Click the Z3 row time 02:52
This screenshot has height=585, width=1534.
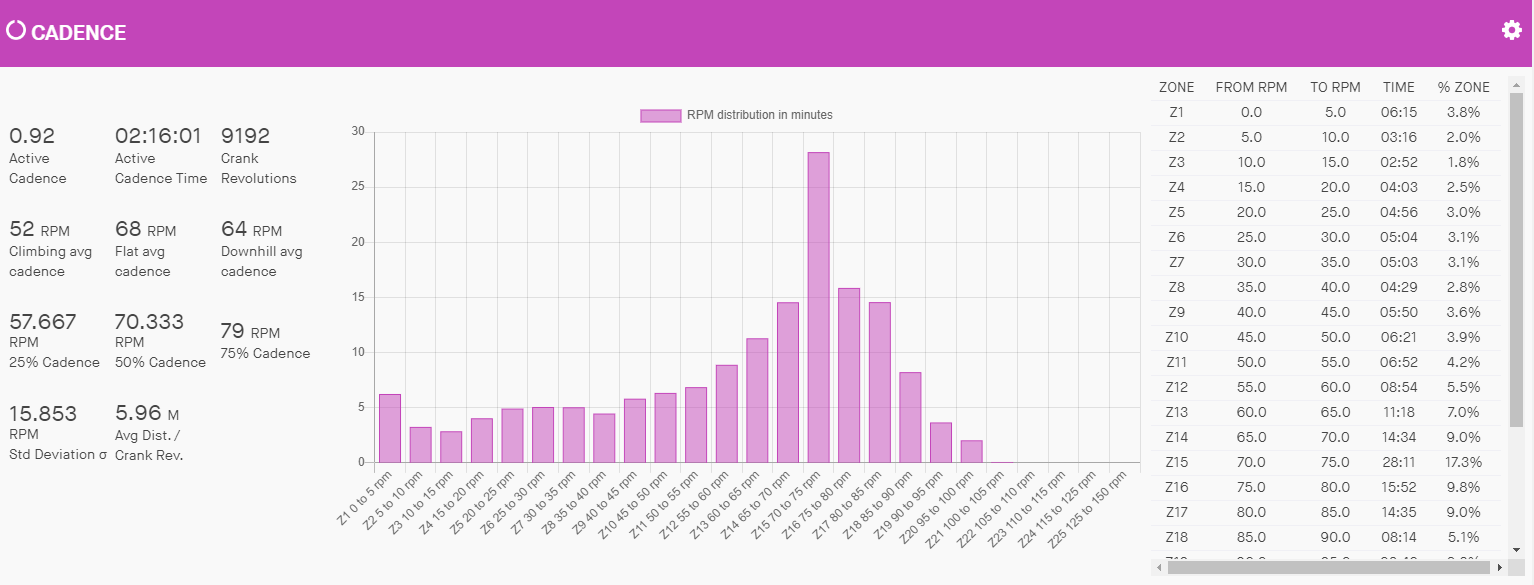pos(1399,163)
